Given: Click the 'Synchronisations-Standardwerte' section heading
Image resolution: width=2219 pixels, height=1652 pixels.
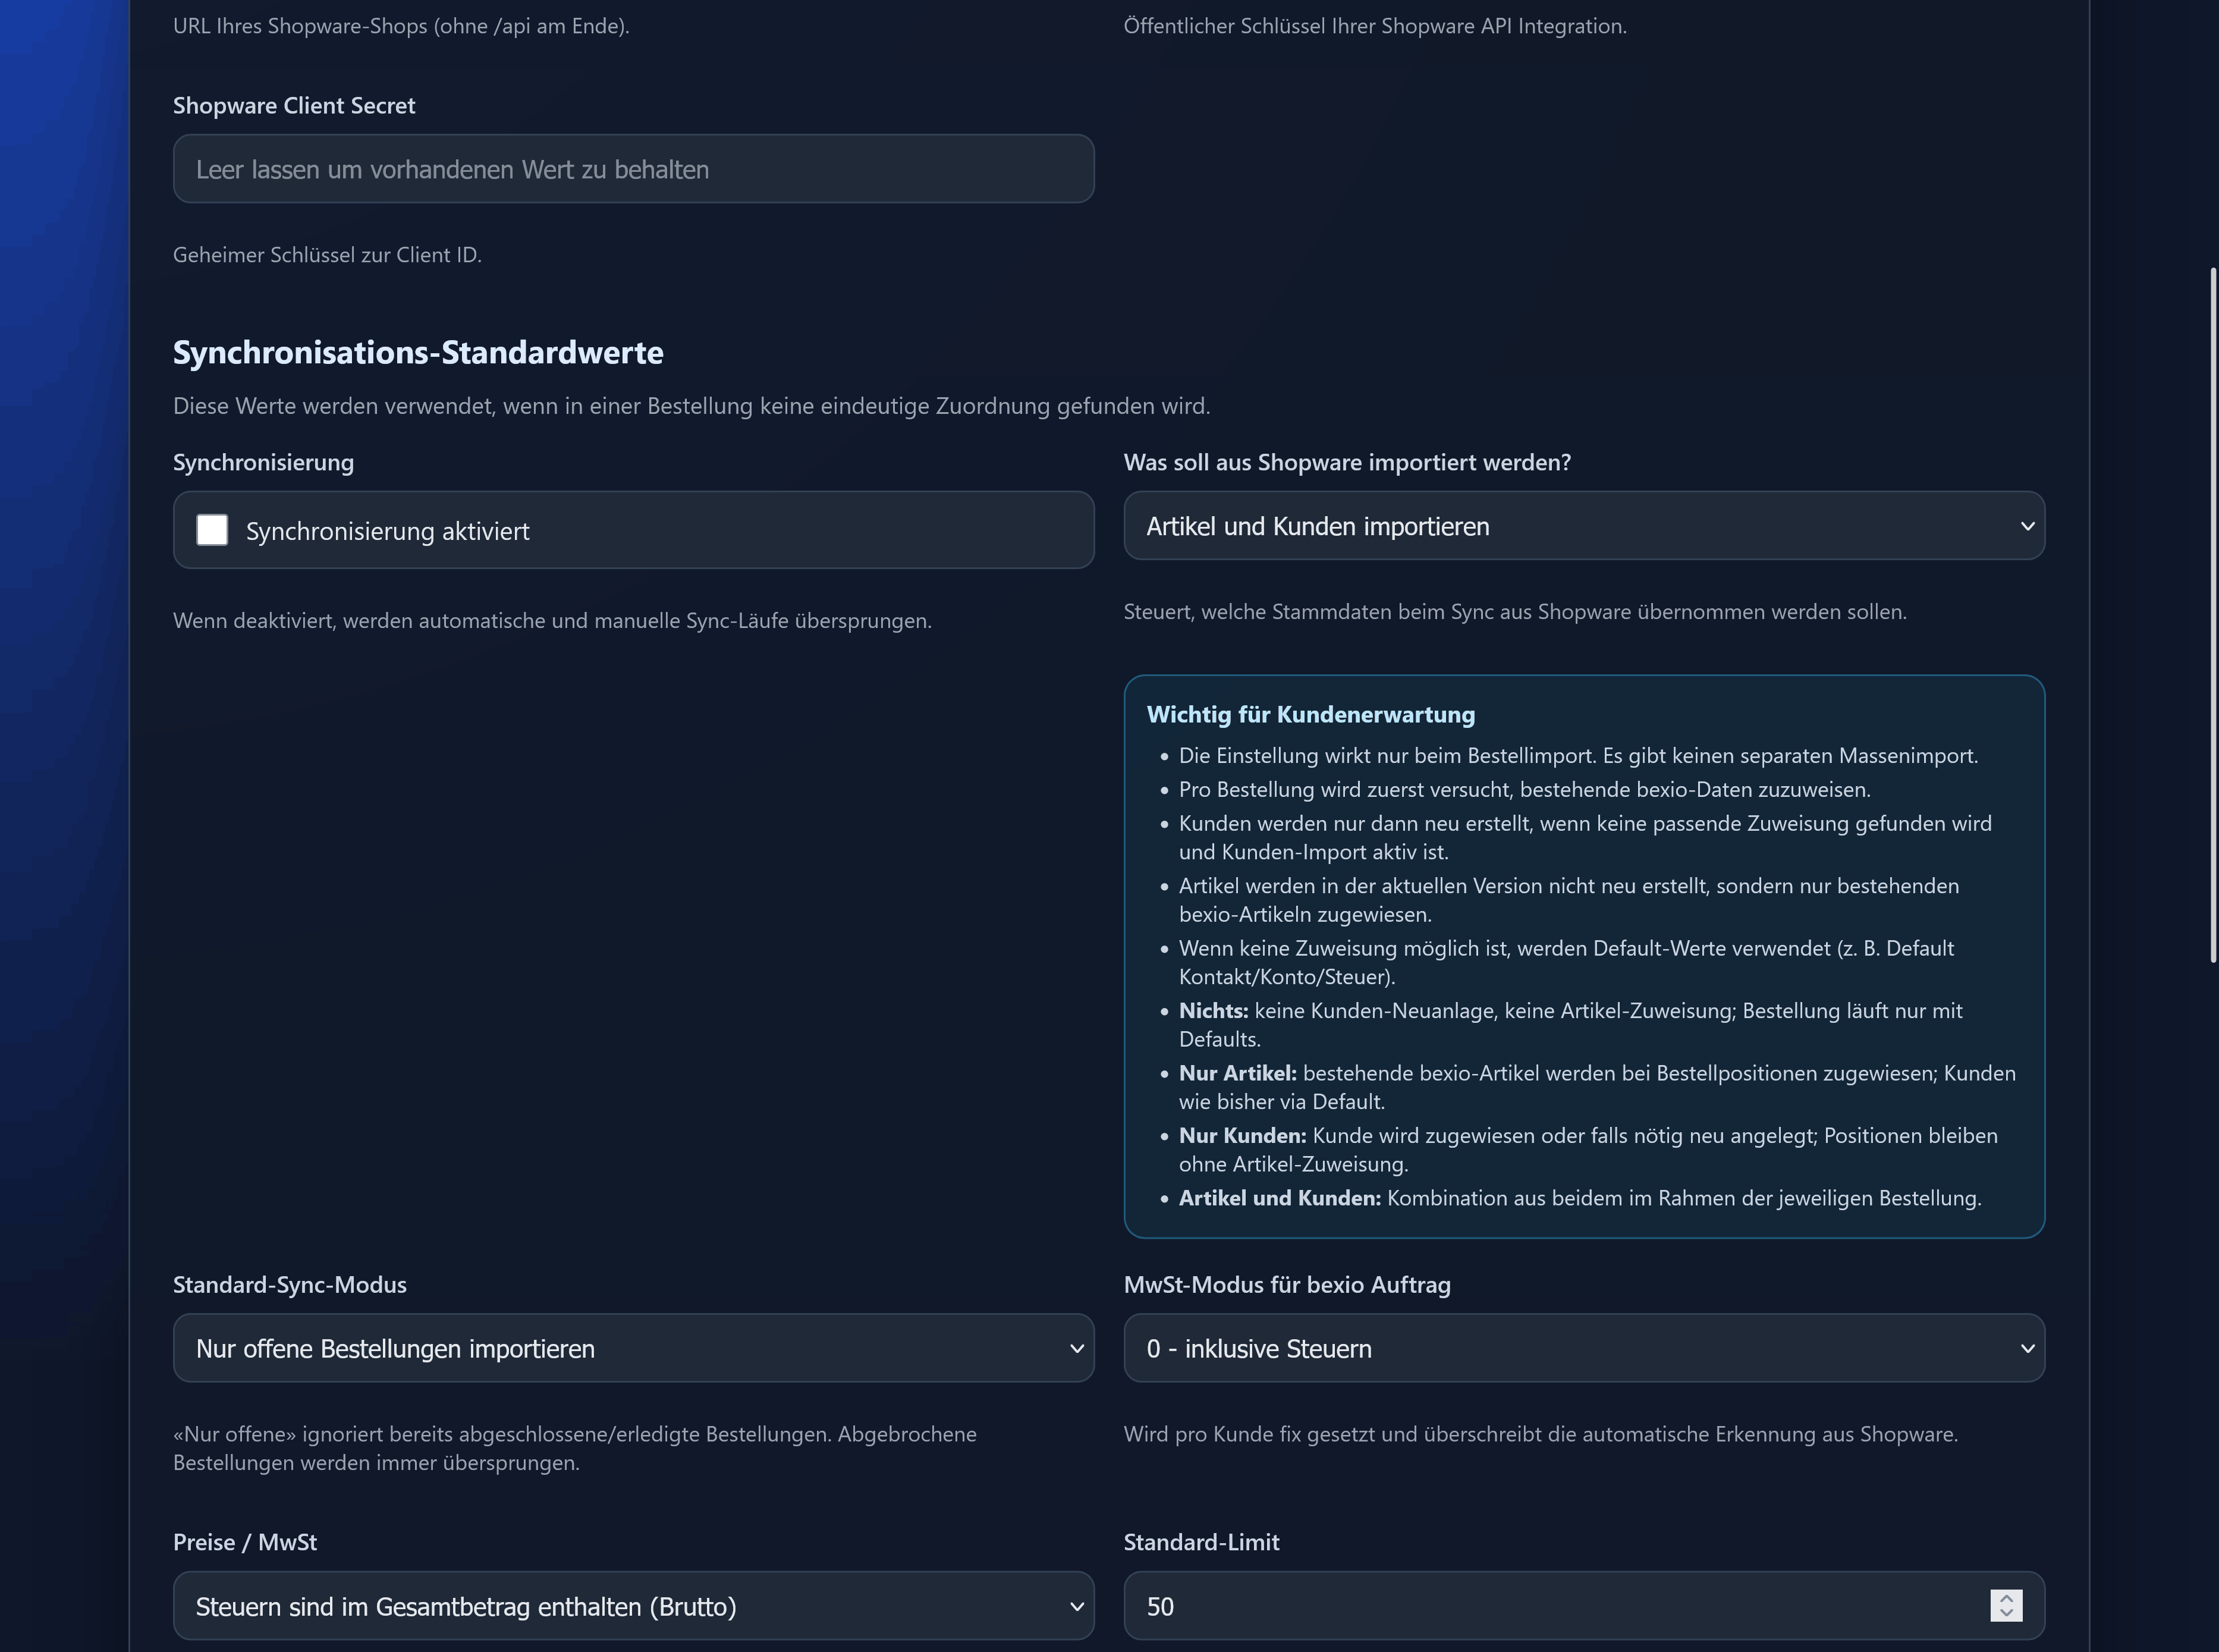Looking at the screenshot, I should pos(418,352).
